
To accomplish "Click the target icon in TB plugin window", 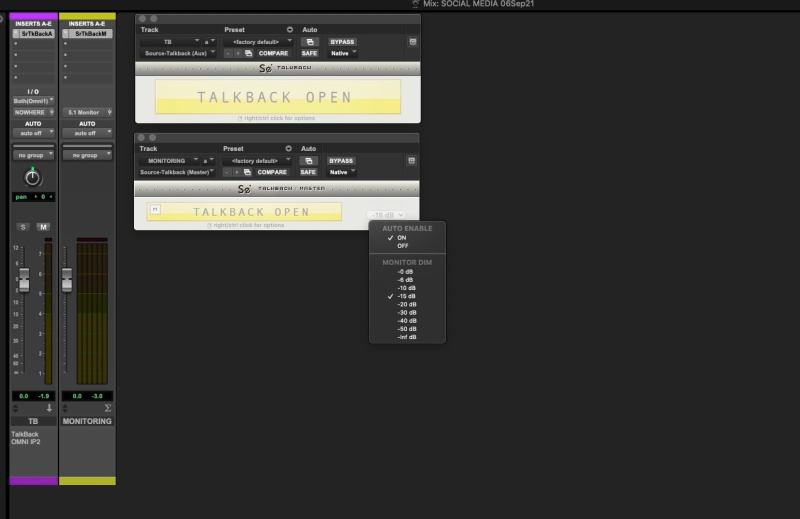I will pyautogui.click(x=412, y=42).
